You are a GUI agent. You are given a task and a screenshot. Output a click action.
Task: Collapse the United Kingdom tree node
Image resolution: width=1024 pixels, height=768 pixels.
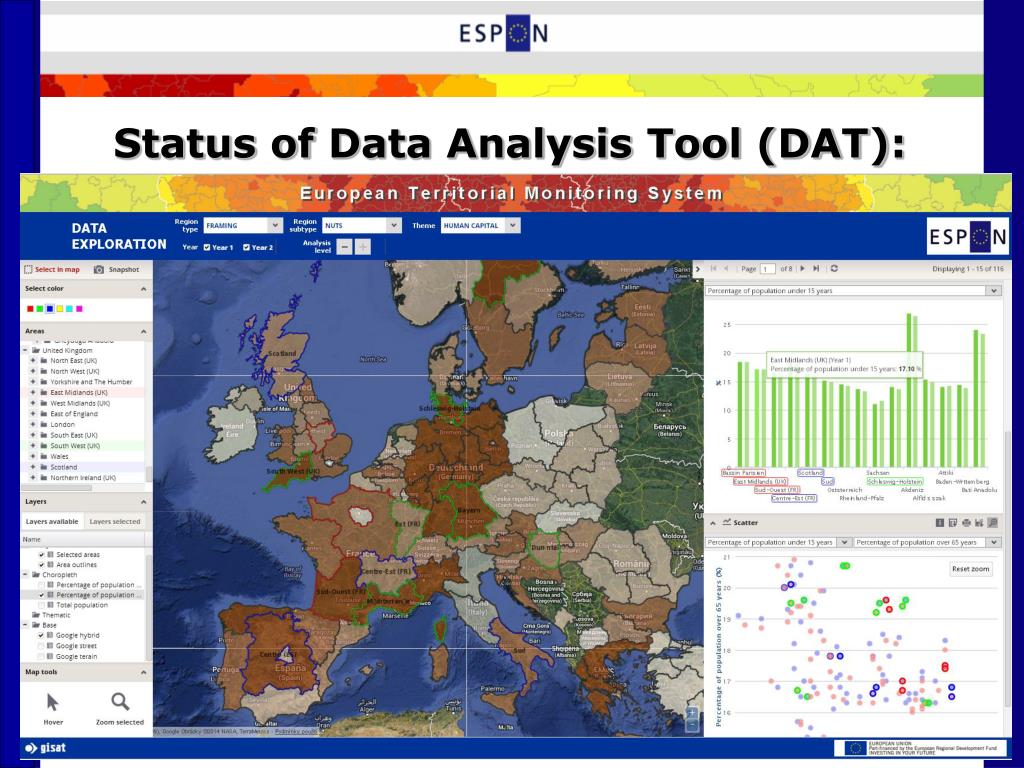coord(25,351)
